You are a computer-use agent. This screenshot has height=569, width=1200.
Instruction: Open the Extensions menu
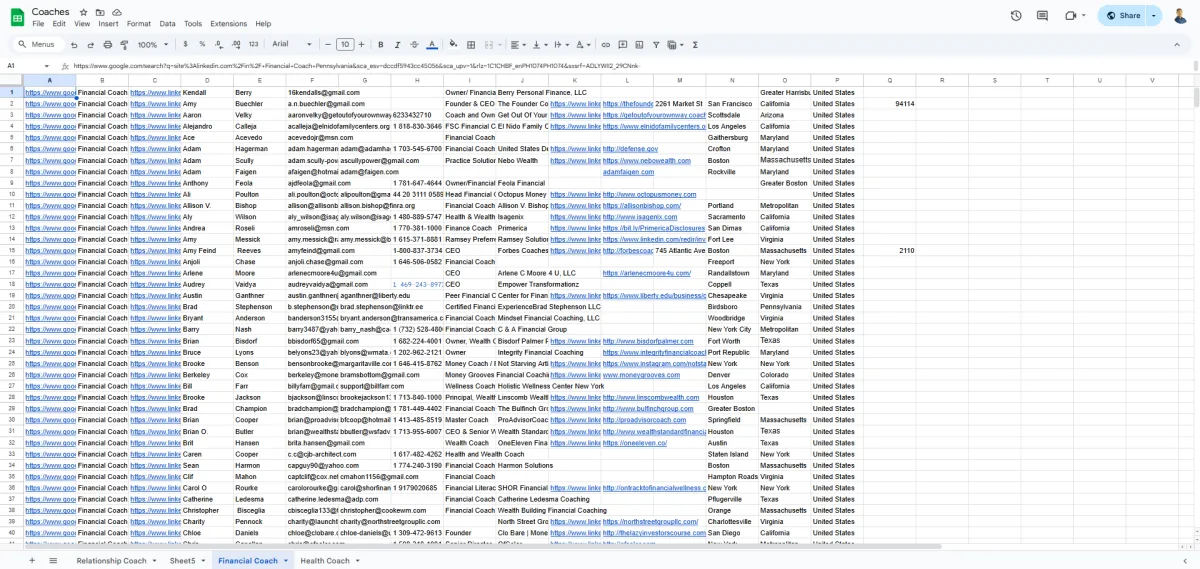[228, 23]
